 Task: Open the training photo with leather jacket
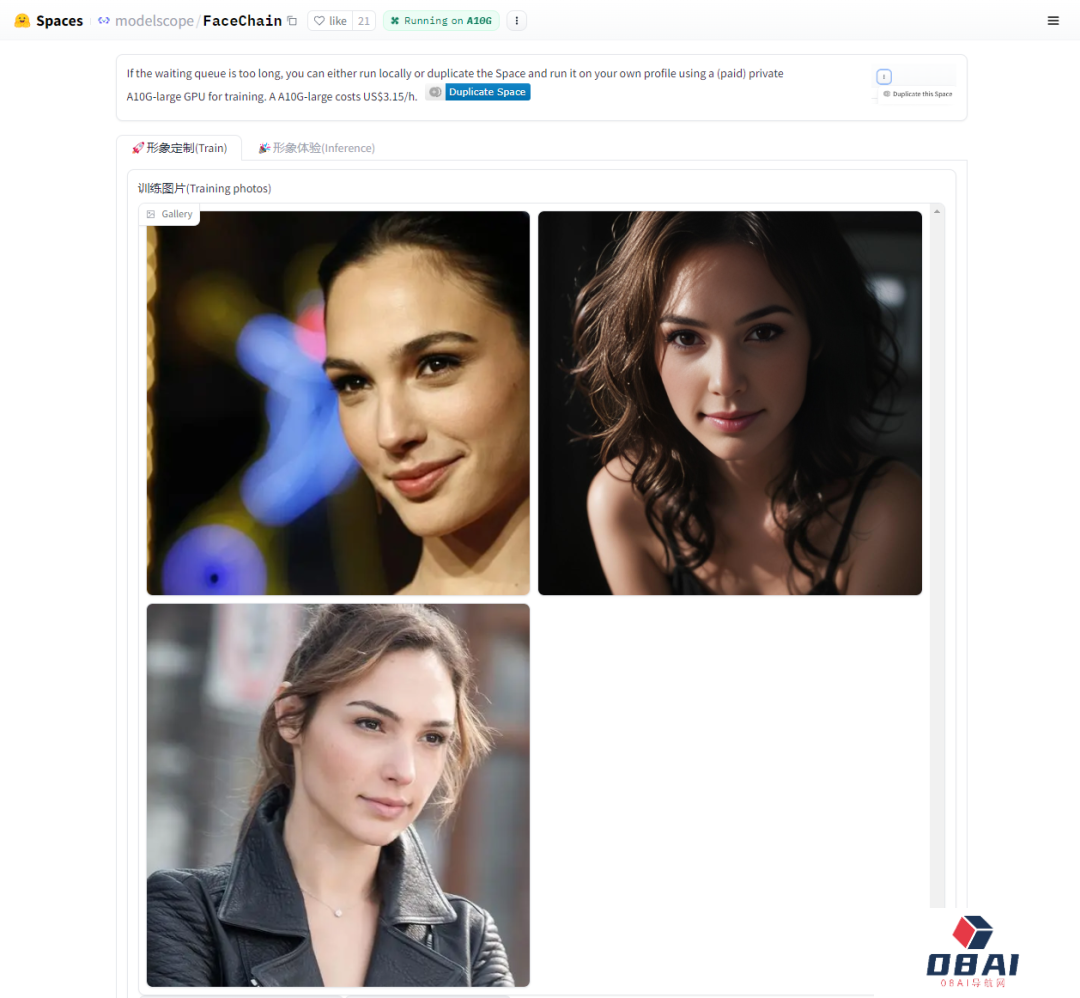click(x=338, y=795)
